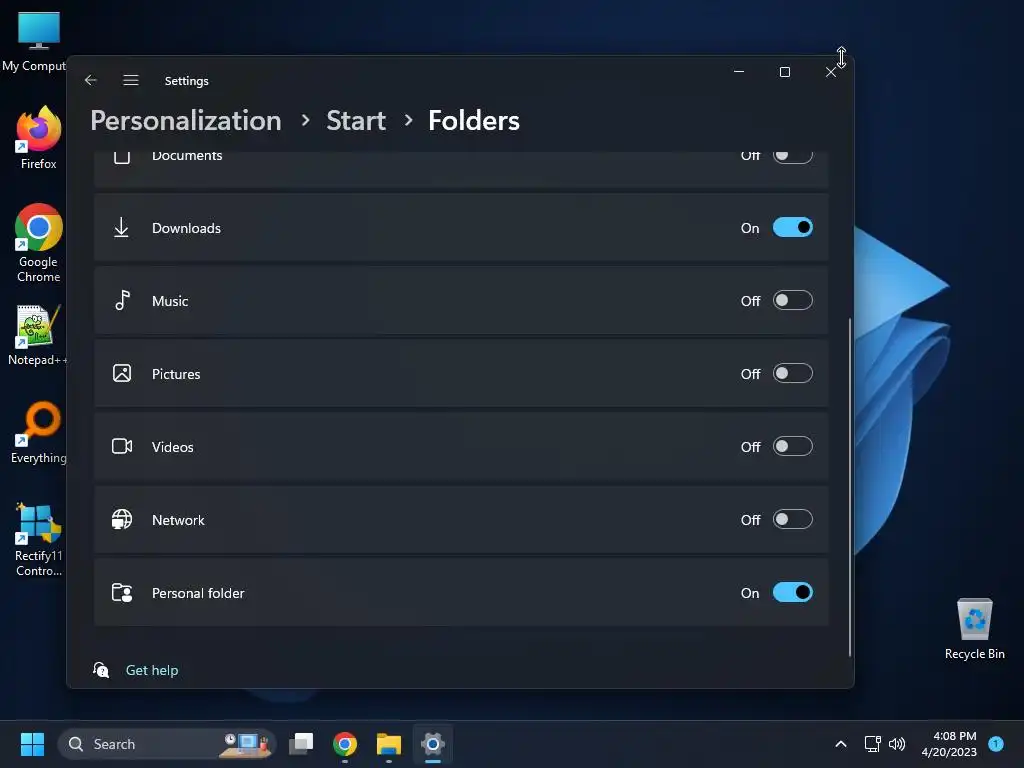Open Task View from the taskbar

click(301, 744)
